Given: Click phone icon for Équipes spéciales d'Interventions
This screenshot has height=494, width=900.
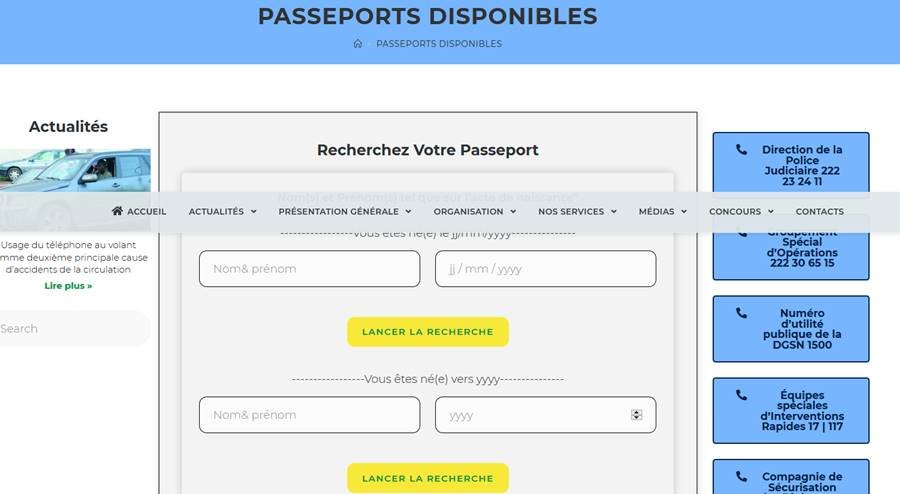Looking at the screenshot, I should pos(741,395).
